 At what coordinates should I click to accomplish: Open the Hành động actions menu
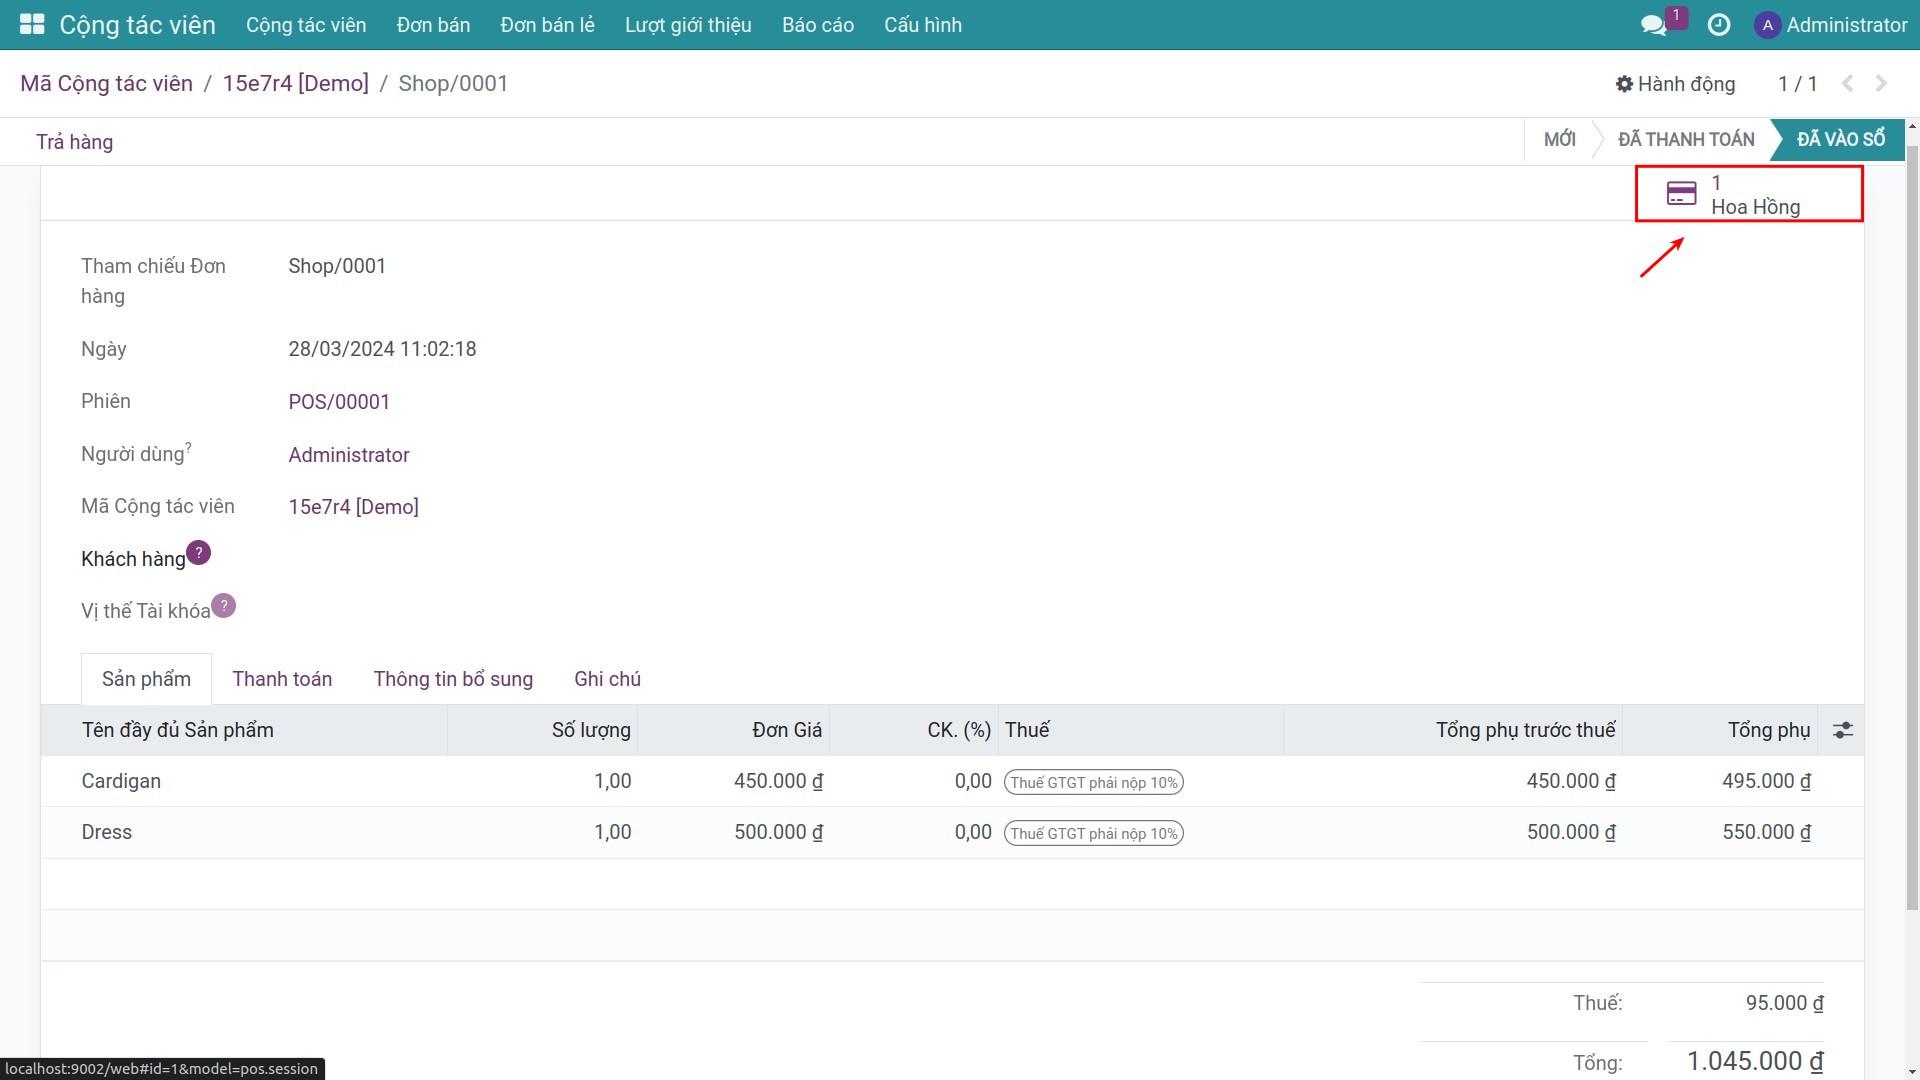tap(1675, 84)
